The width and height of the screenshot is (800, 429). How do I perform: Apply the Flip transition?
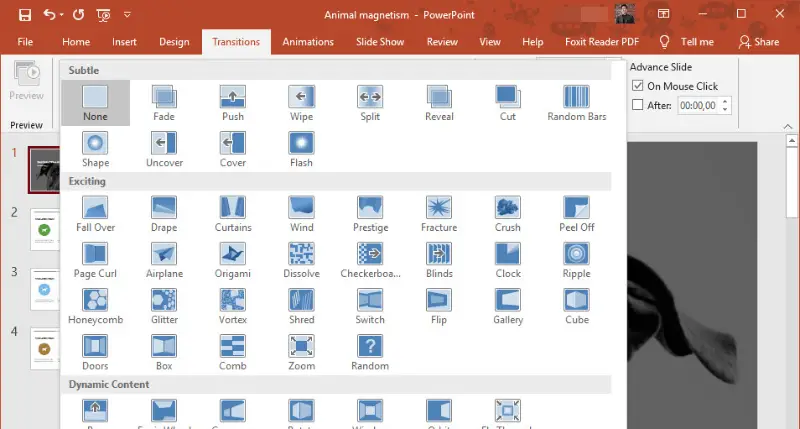click(x=439, y=307)
